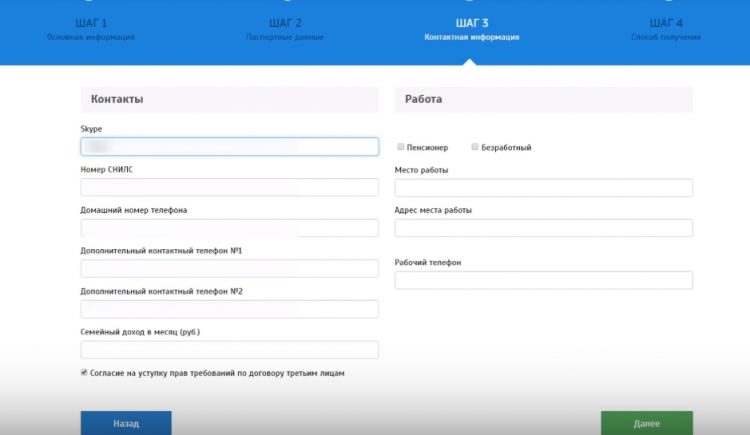Image resolution: width=750 pixels, height=435 pixels.
Task: Select Дополнительный контактный телефон №1 field
Action: (229, 268)
